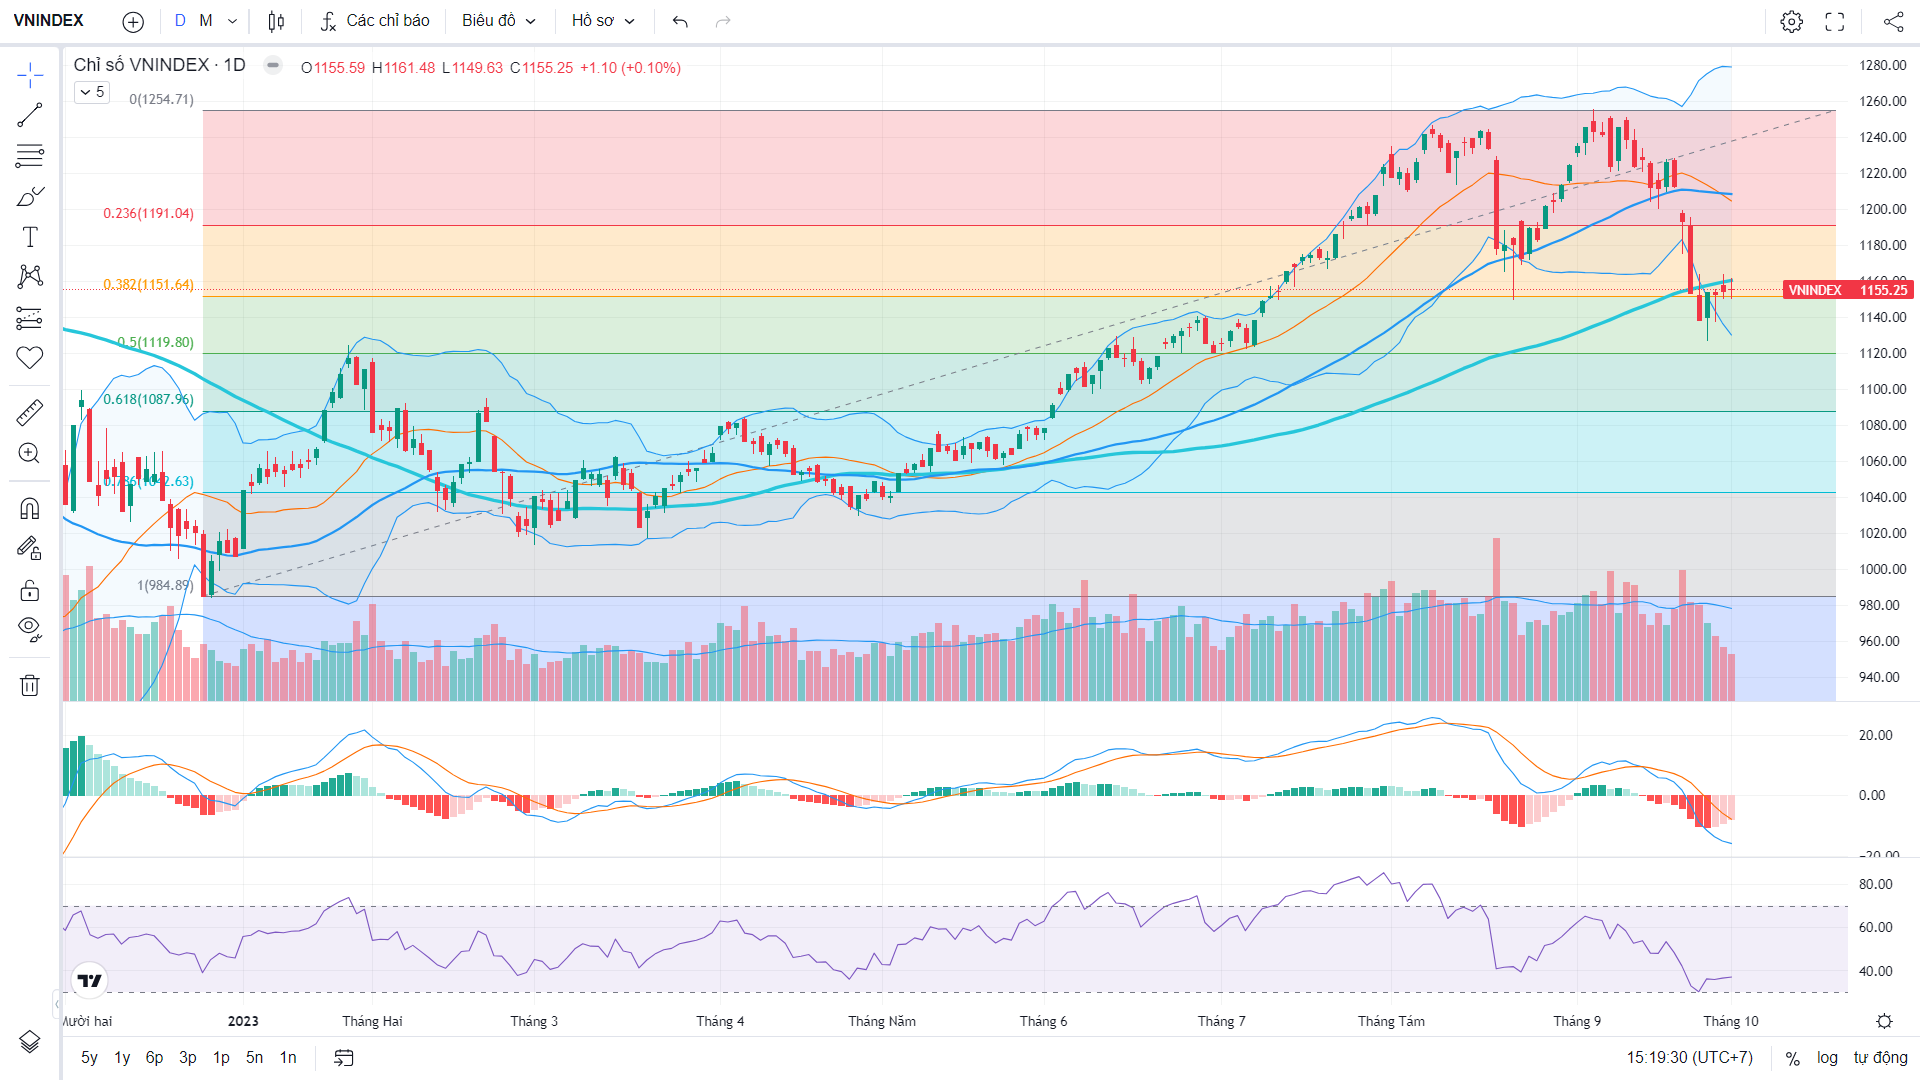This screenshot has height=1080, width=1920.
Task: Click the Fibonacci 0.236(1191.04) level label
Action: (148, 213)
